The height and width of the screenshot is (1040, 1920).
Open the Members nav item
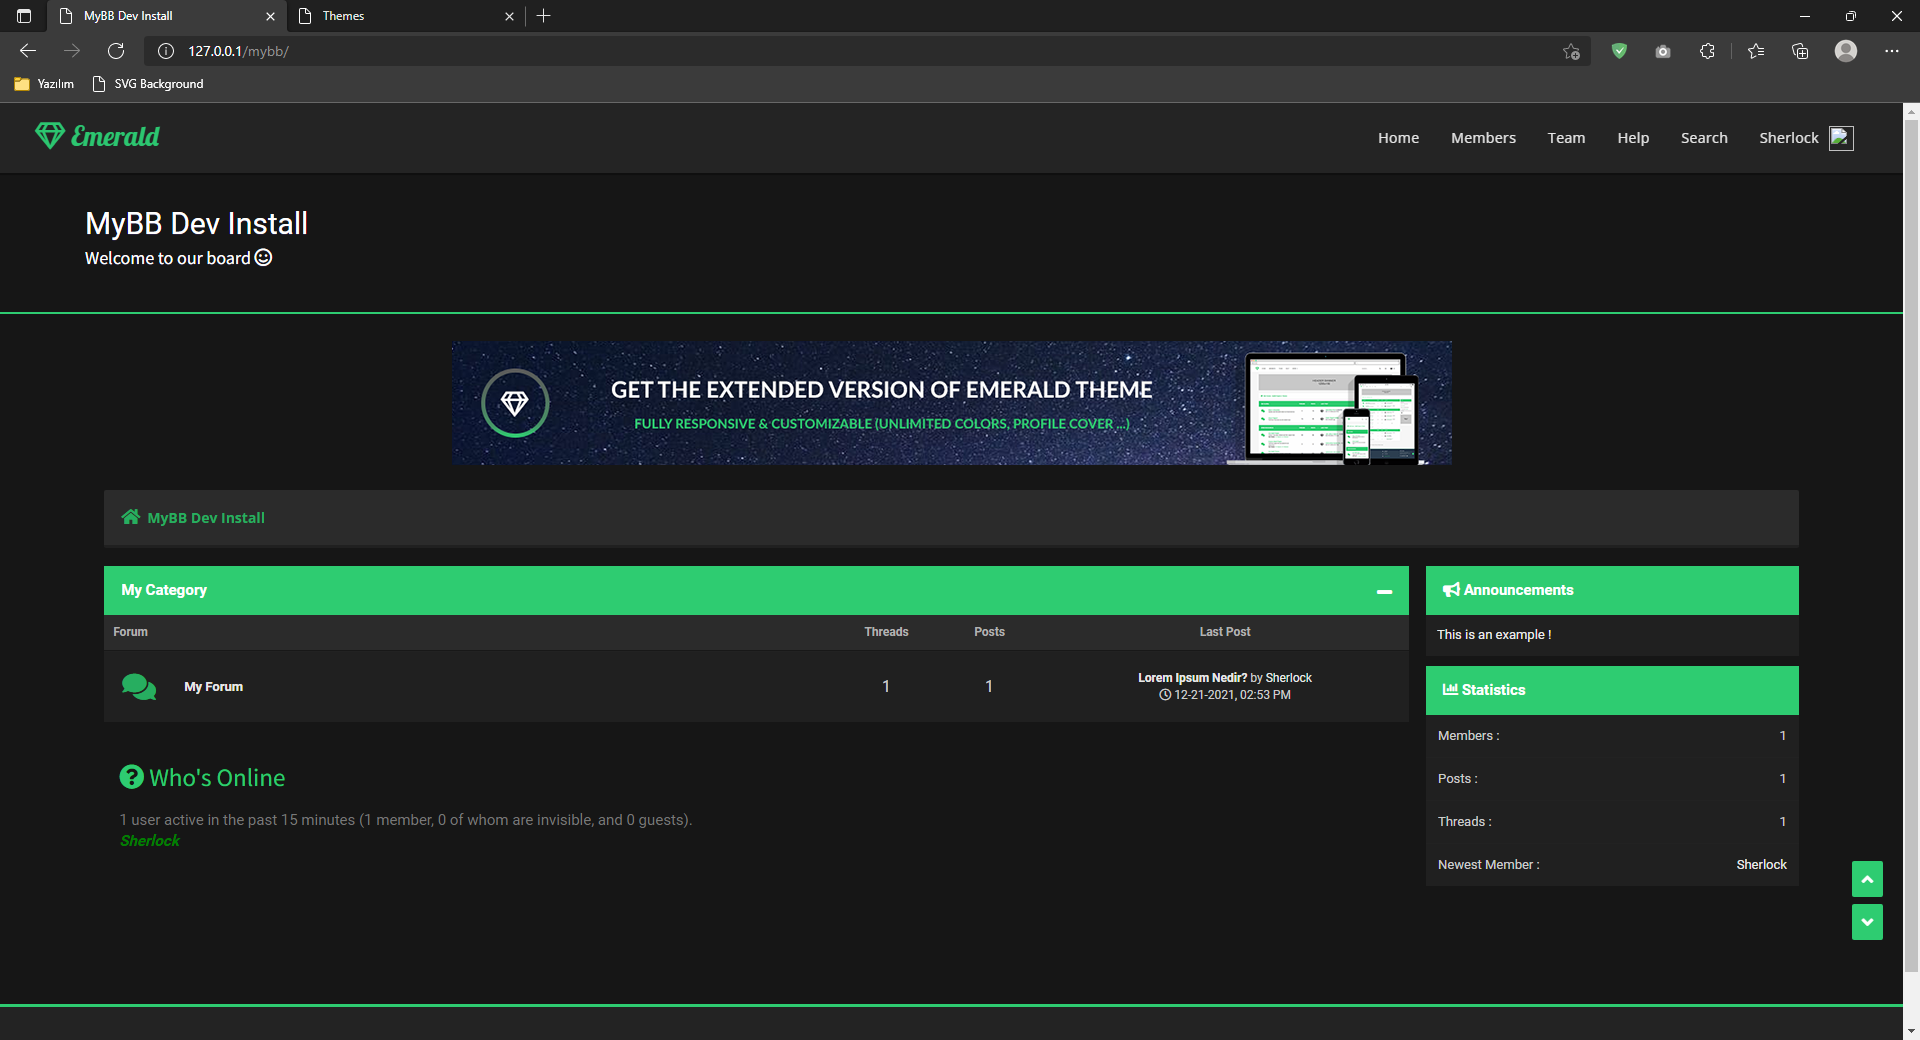click(1483, 138)
